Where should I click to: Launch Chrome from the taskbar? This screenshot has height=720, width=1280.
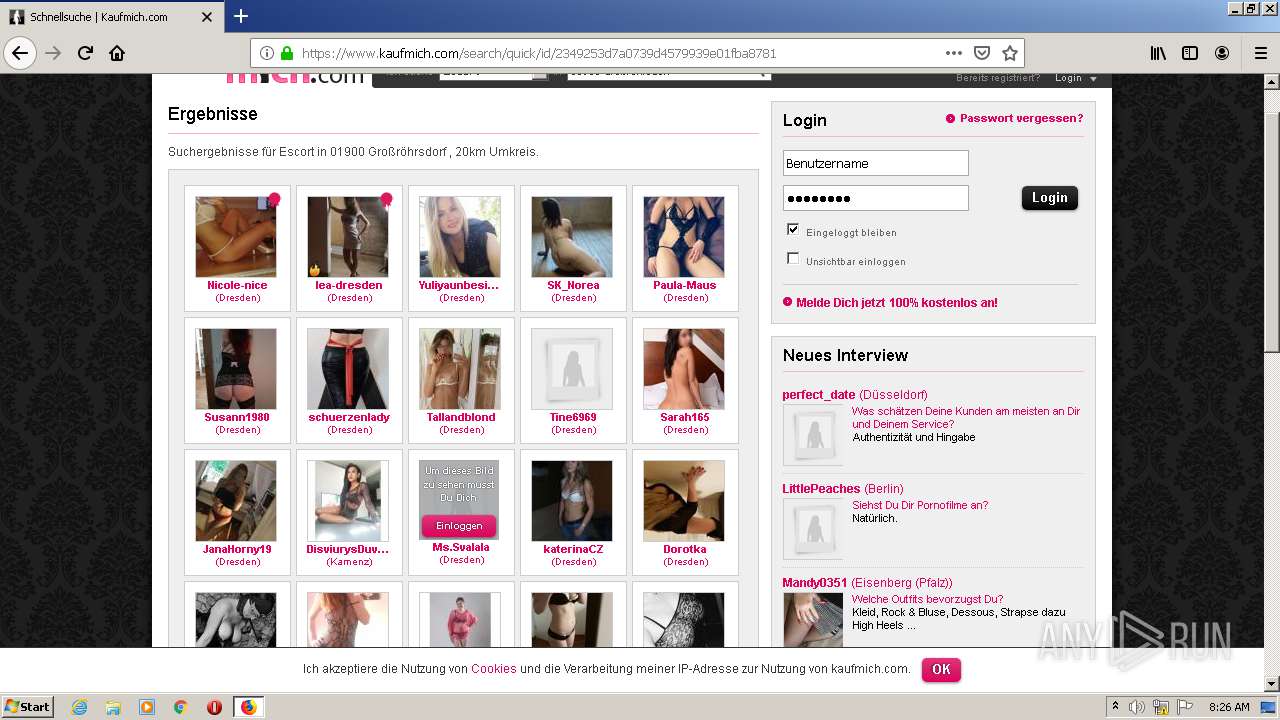click(x=181, y=707)
